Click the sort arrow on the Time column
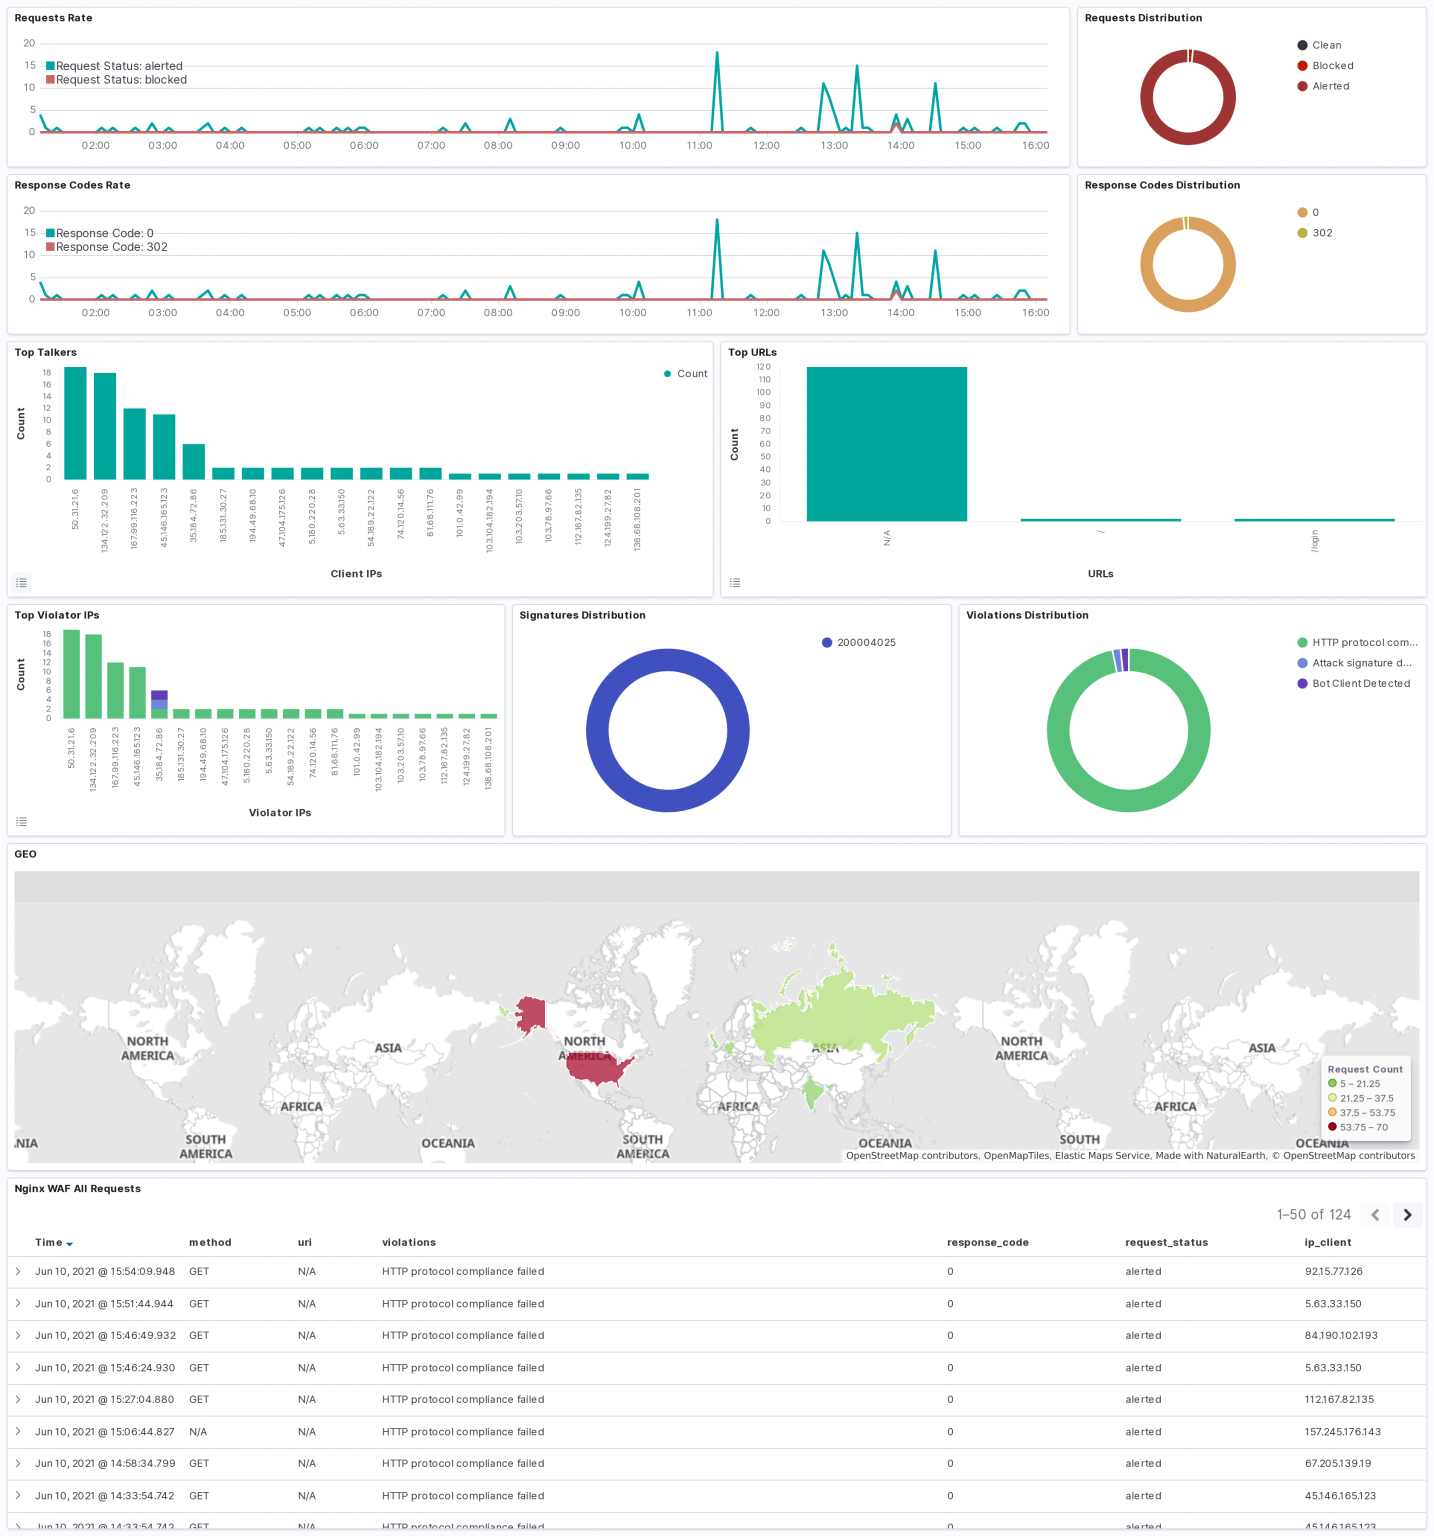The width and height of the screenshot is (1434, 1536). [69, 1243]
